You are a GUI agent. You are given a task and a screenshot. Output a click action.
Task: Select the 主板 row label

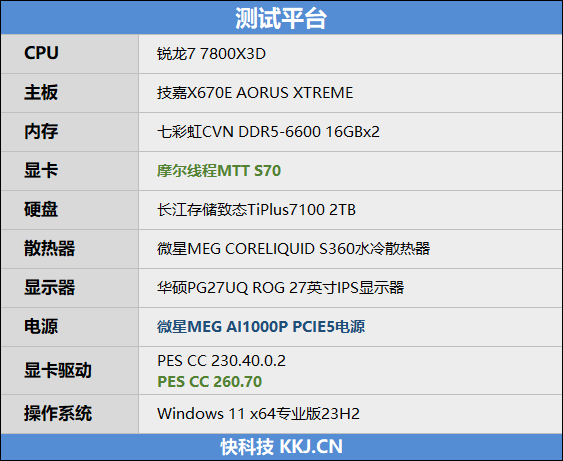pos(41,92)
